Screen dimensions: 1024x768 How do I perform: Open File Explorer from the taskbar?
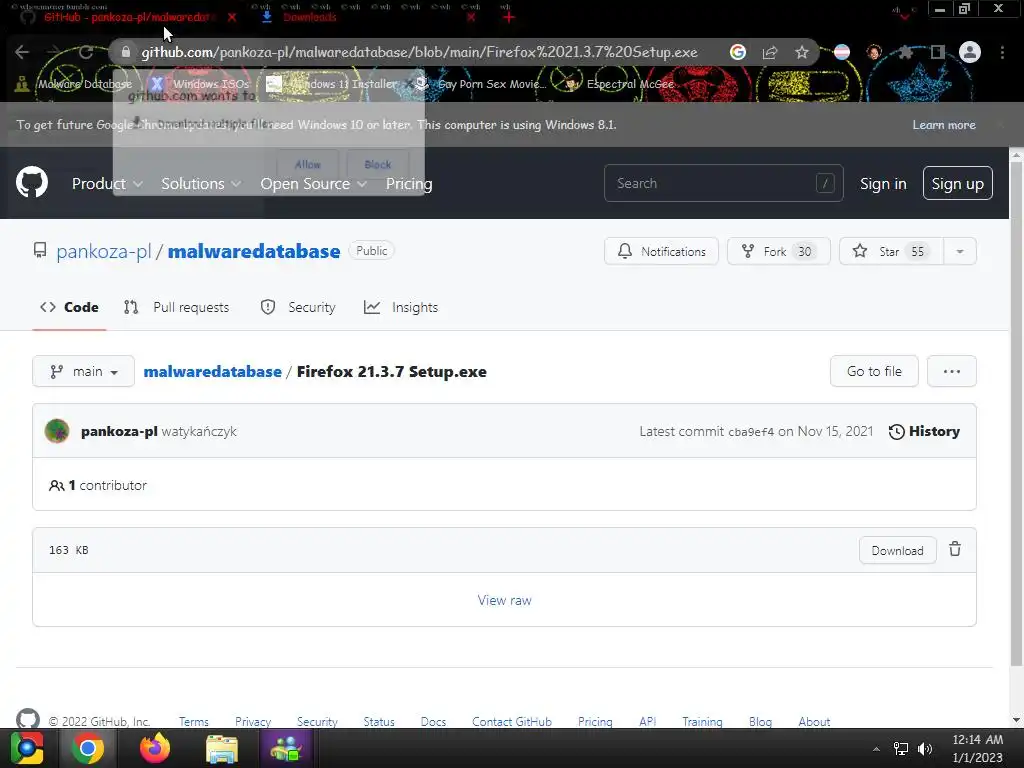click(222, 748)
